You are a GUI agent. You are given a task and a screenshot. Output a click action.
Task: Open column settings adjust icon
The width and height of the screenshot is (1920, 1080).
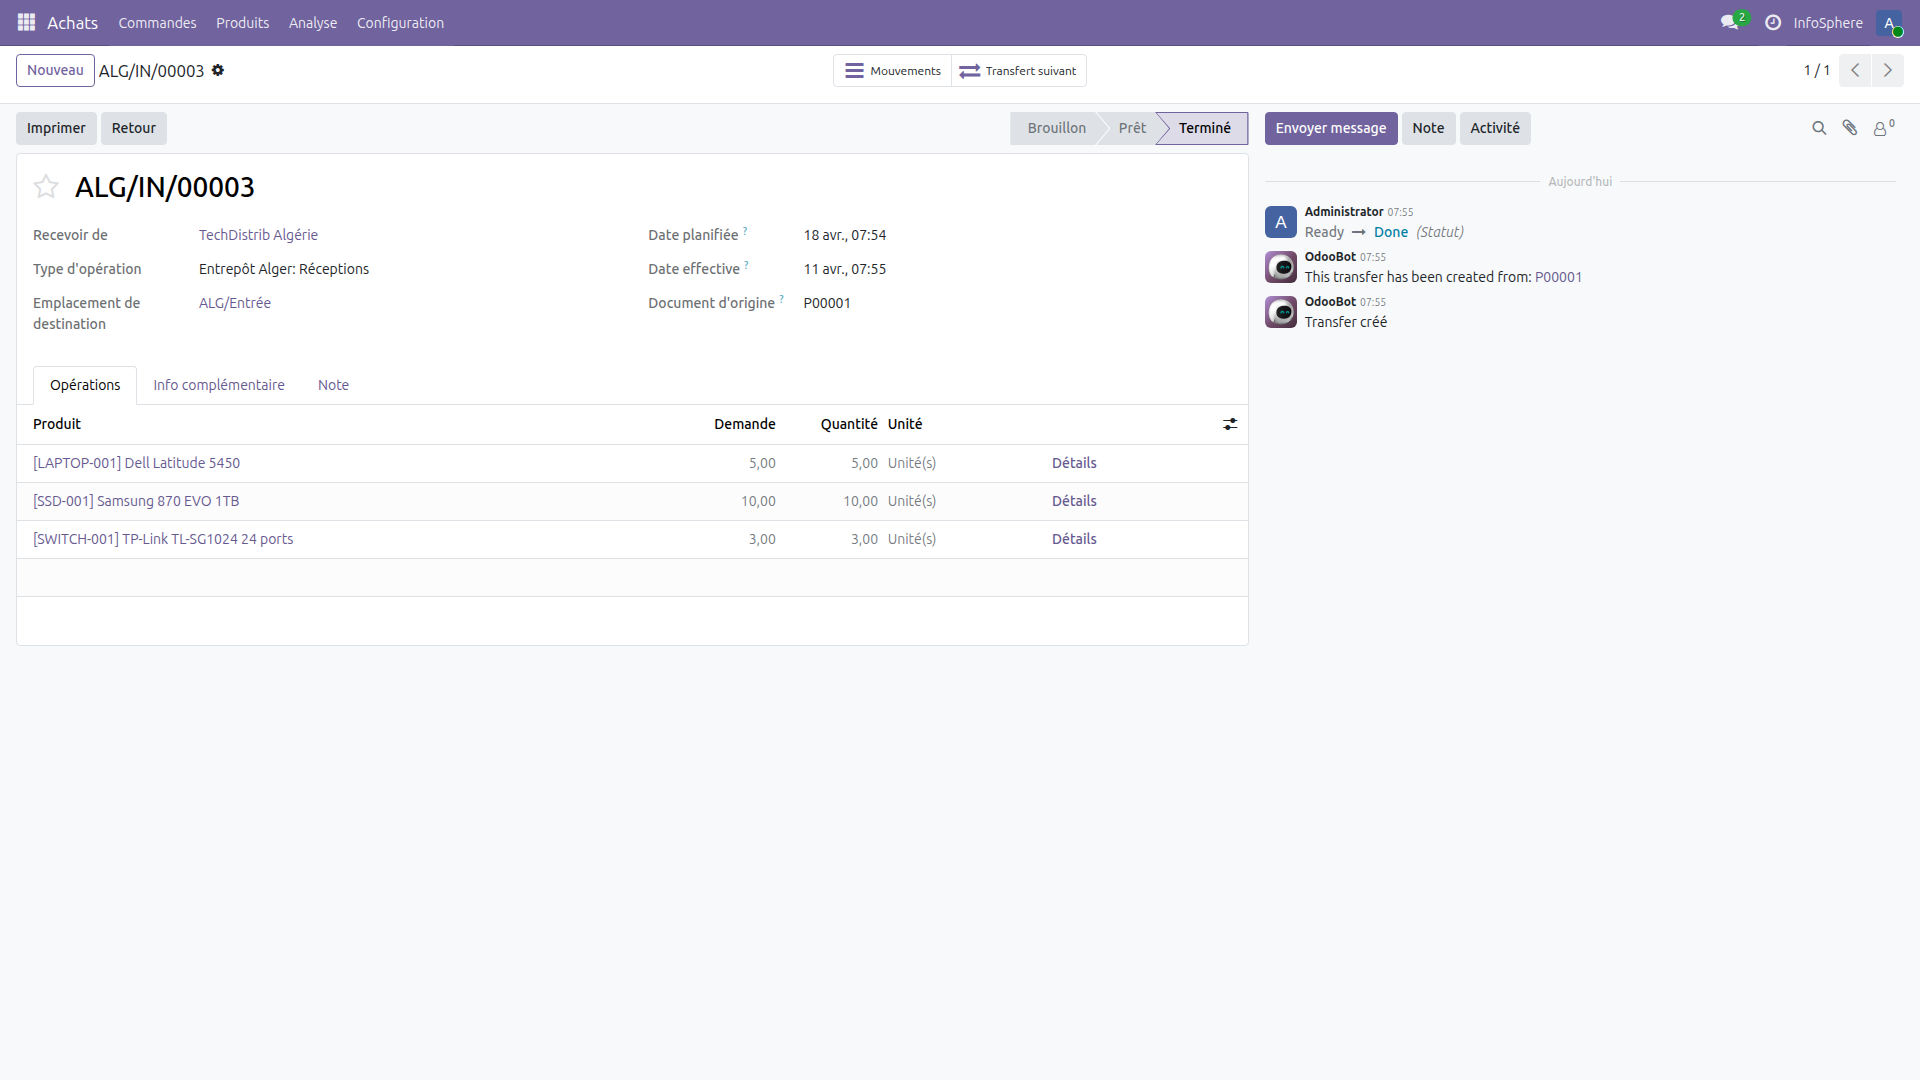[1230, 424]
